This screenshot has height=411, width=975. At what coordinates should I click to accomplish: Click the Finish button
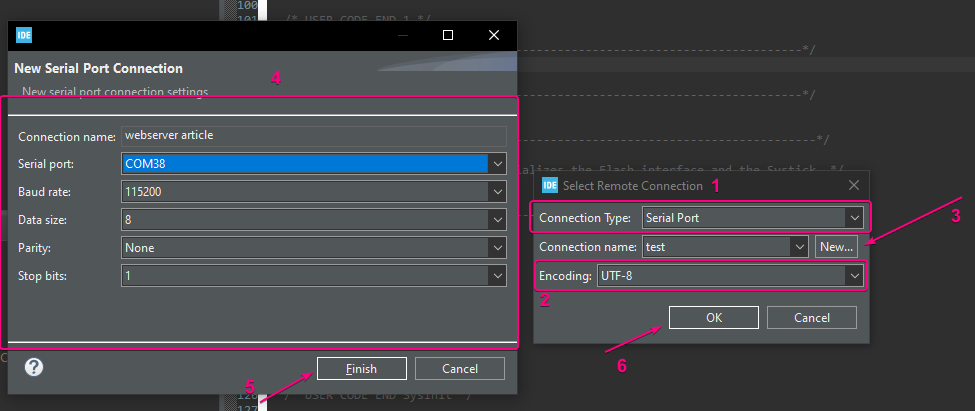pos(362,369)
